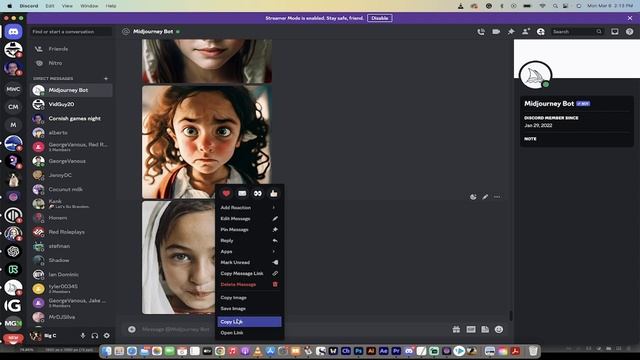Open emoji picker in message box
640x360 pixels.
point(499,329)
